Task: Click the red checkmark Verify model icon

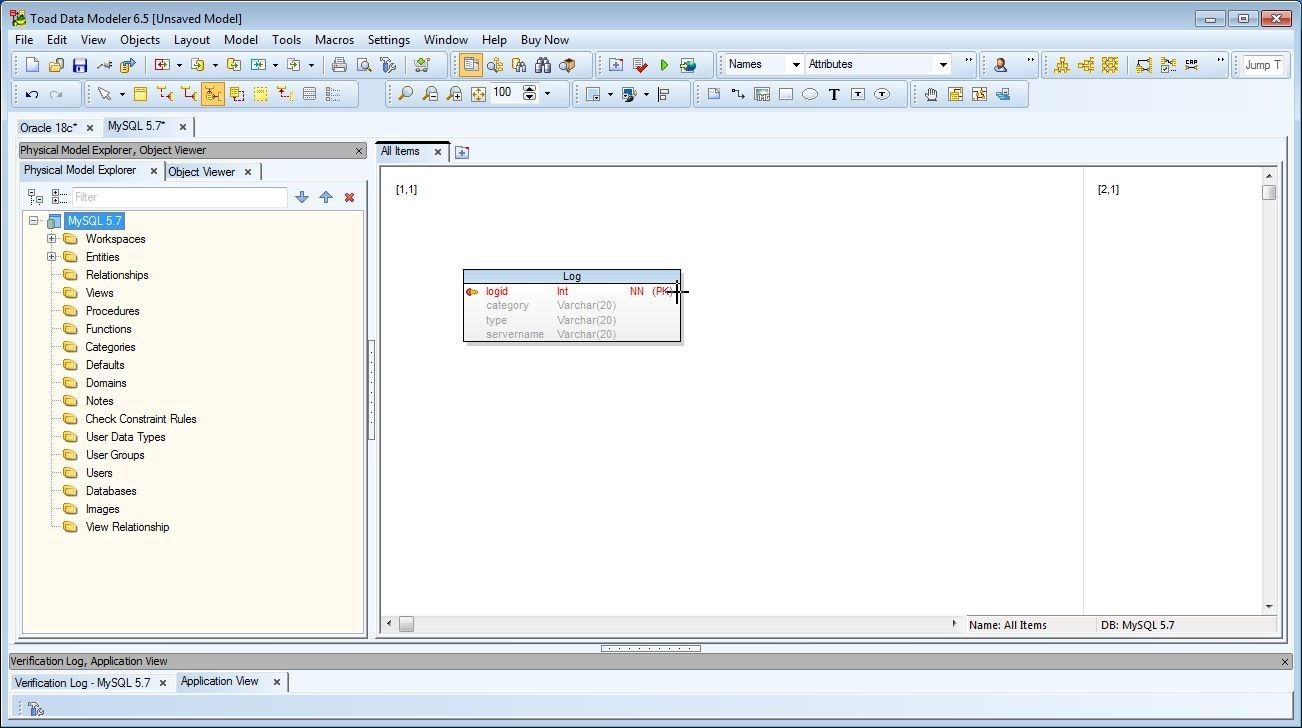Action: pos(640,65)
